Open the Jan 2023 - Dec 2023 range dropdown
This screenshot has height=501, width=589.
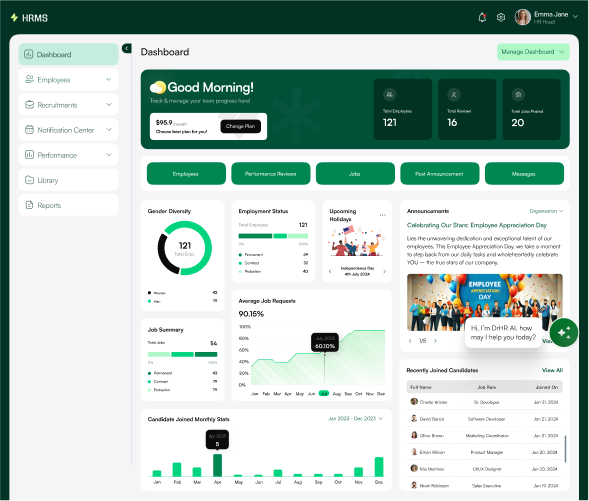point(355,418)
